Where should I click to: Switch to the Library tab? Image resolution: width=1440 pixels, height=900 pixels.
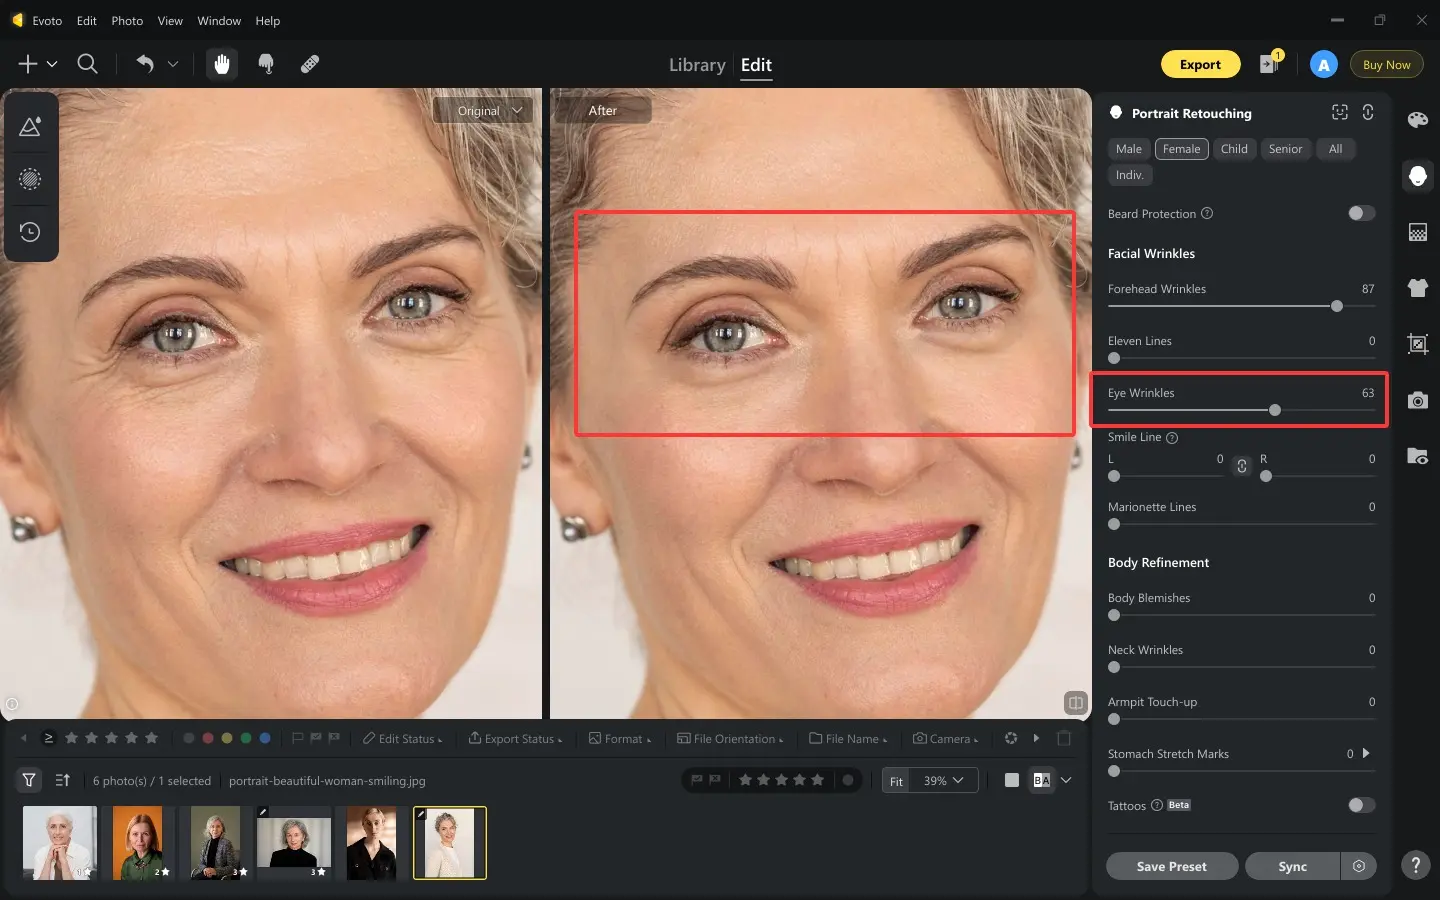(x=697, y=65)
